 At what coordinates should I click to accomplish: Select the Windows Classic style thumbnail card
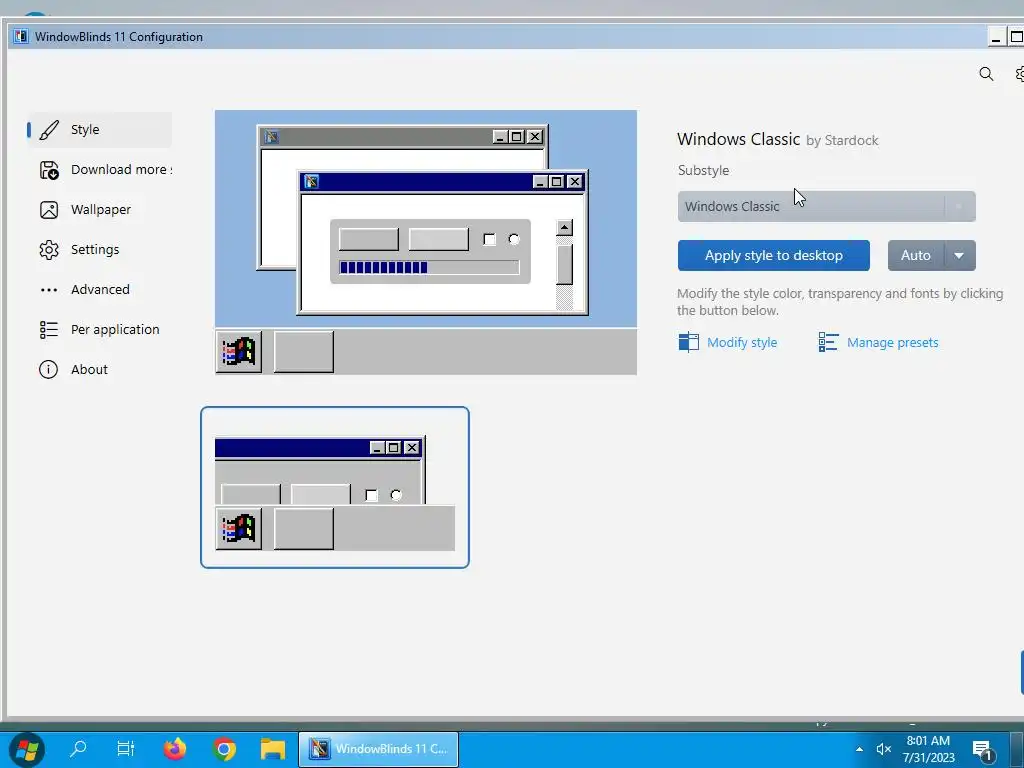click(334, 487)
